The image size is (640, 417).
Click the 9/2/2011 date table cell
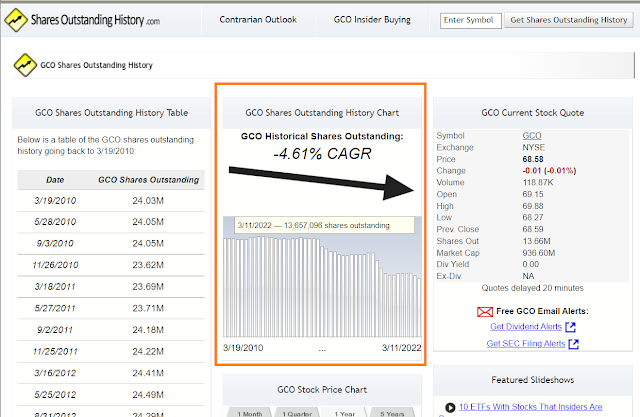point(55,330)
